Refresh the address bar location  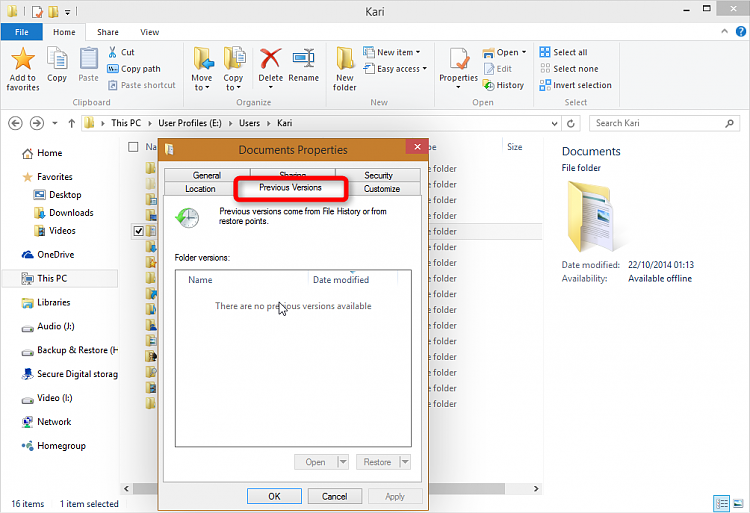click(571, 124)
